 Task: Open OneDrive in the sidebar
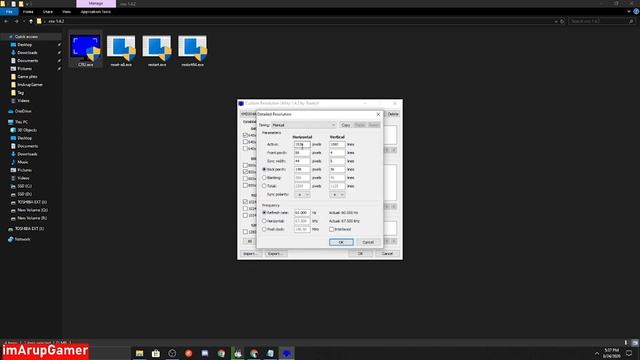coord(23,111)
